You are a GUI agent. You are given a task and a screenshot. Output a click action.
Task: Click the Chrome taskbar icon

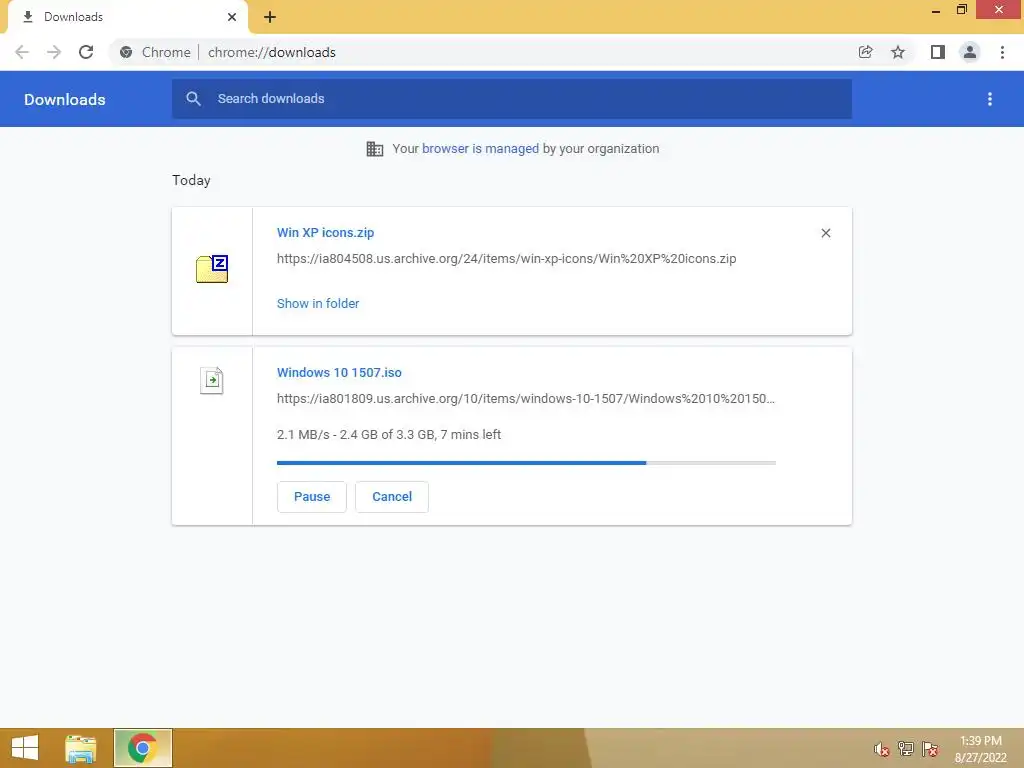point(143,748)
